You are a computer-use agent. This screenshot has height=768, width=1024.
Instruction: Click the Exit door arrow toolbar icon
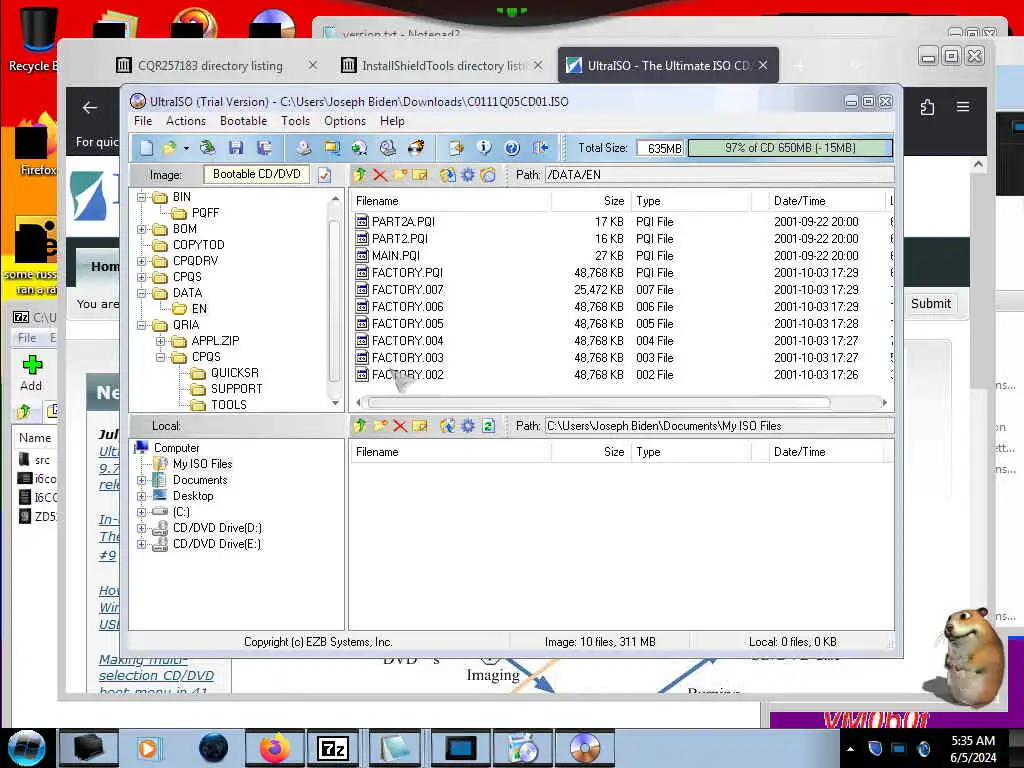(x=541, y=148)
